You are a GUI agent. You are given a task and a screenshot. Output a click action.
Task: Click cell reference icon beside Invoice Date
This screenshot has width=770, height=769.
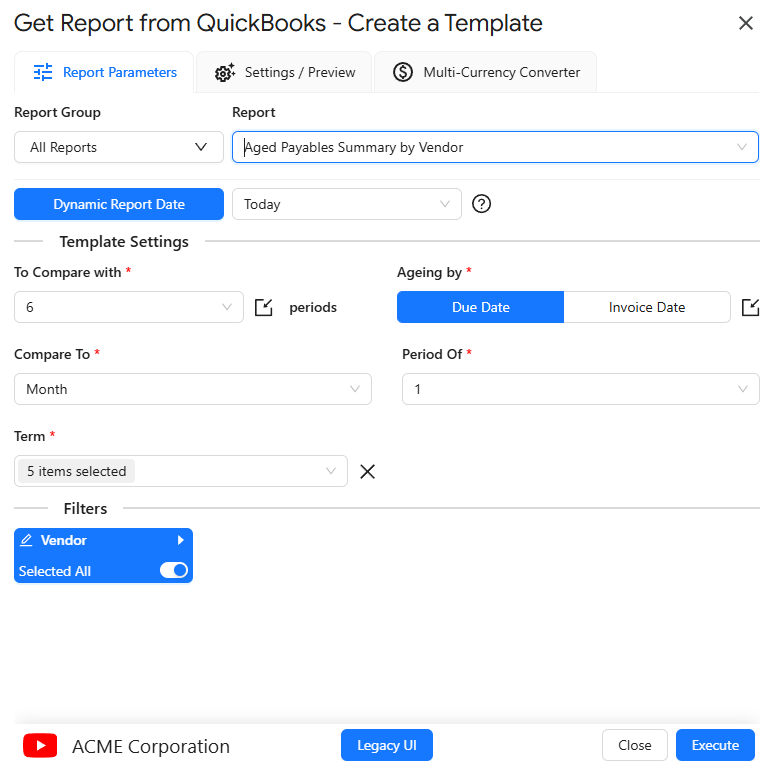[750, 307]
